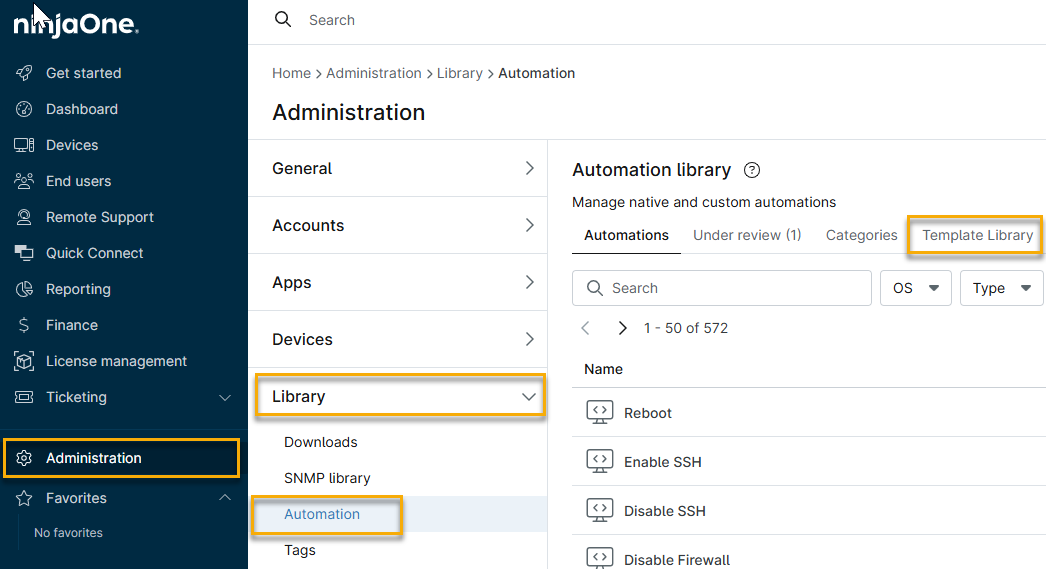Click the Remote Support icon
The image size is (1046, 569).
click(25, 217)
